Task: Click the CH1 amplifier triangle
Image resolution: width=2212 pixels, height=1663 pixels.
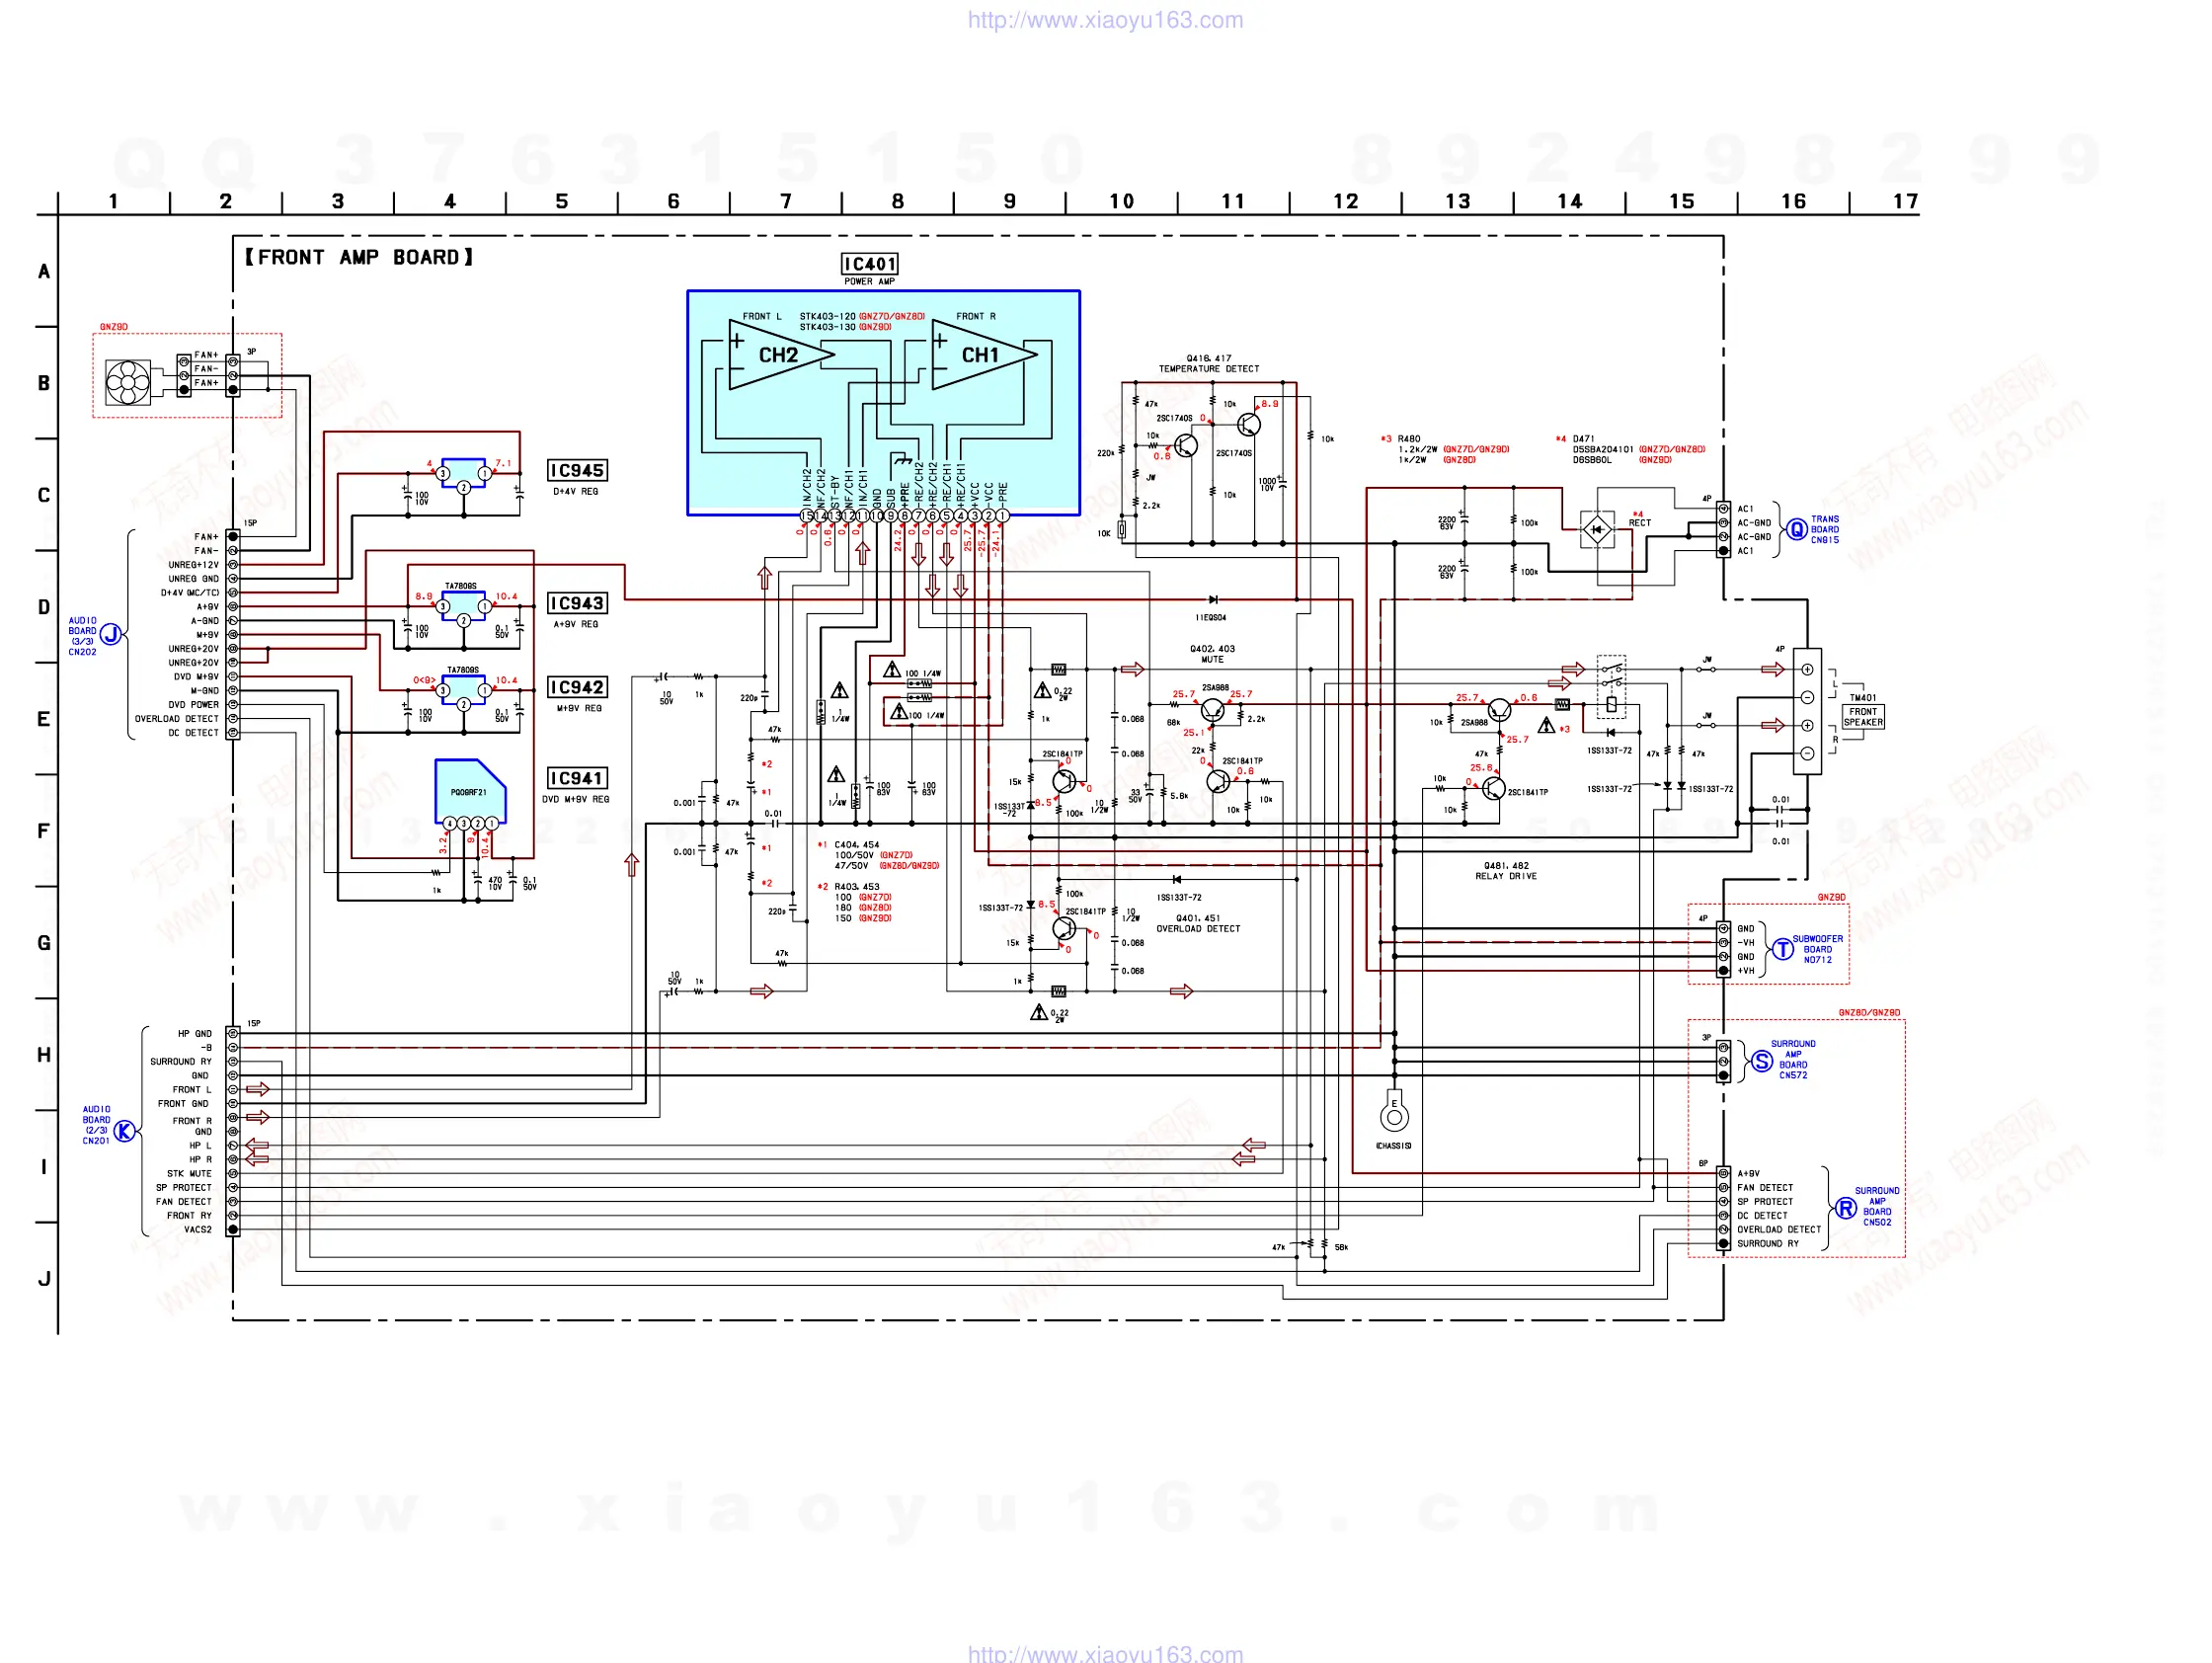Action: [x=980, y=355]
